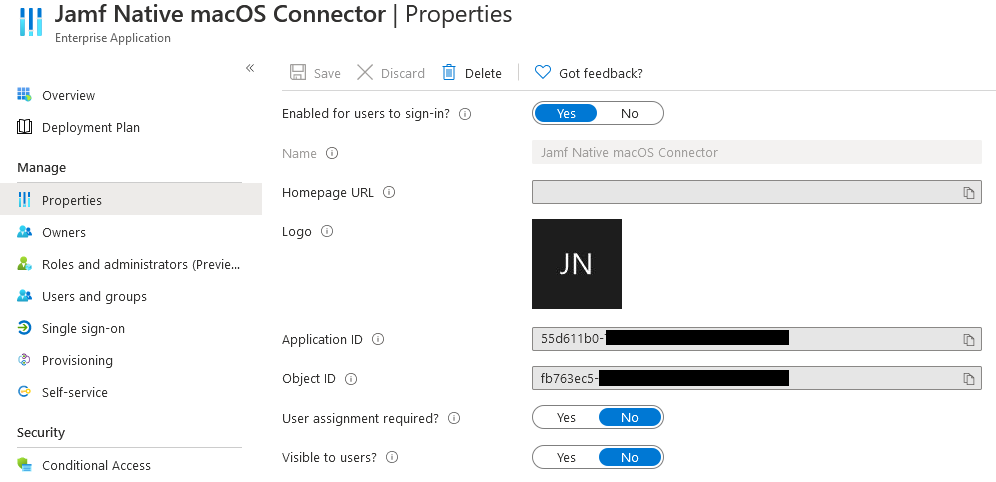Click info icon next to Name
Image resolution: width=996 pixels, height=482 pixels.
[x=332, y=153]
